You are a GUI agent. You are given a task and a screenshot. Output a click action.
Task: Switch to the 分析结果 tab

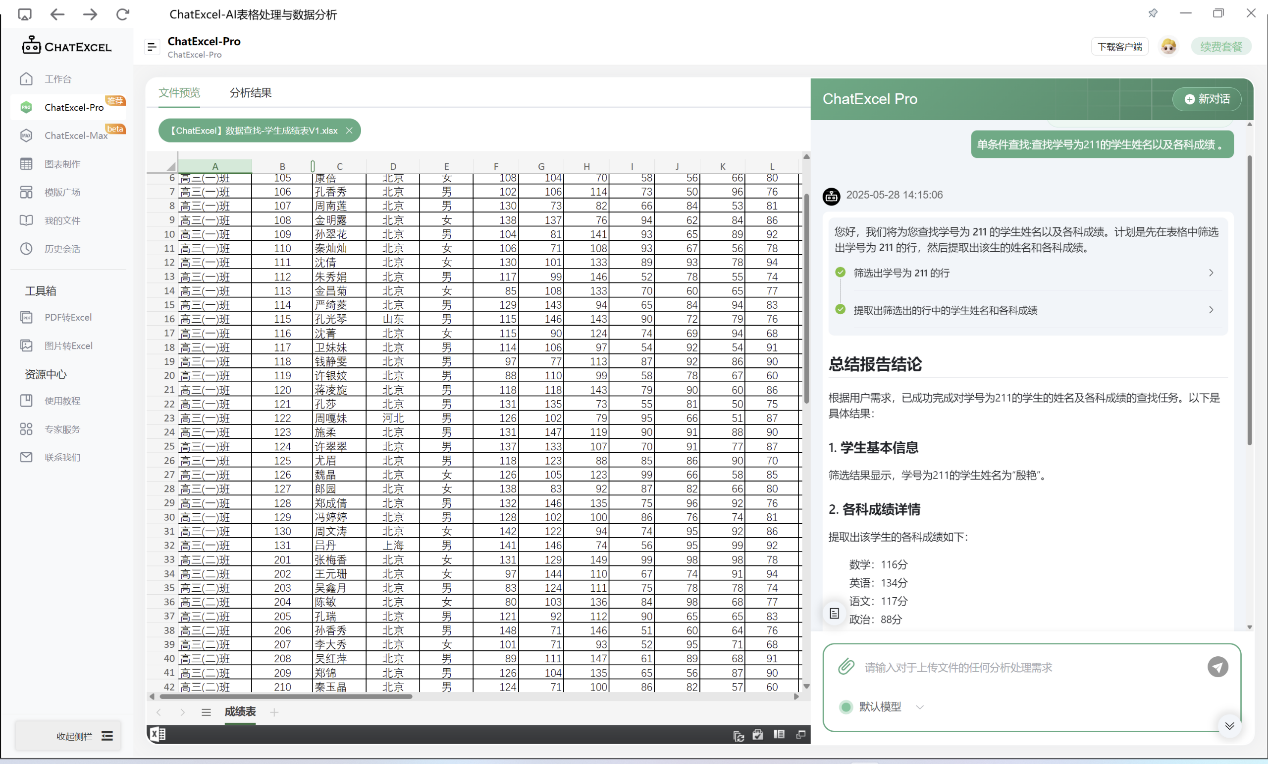click(x=249, y=92)
